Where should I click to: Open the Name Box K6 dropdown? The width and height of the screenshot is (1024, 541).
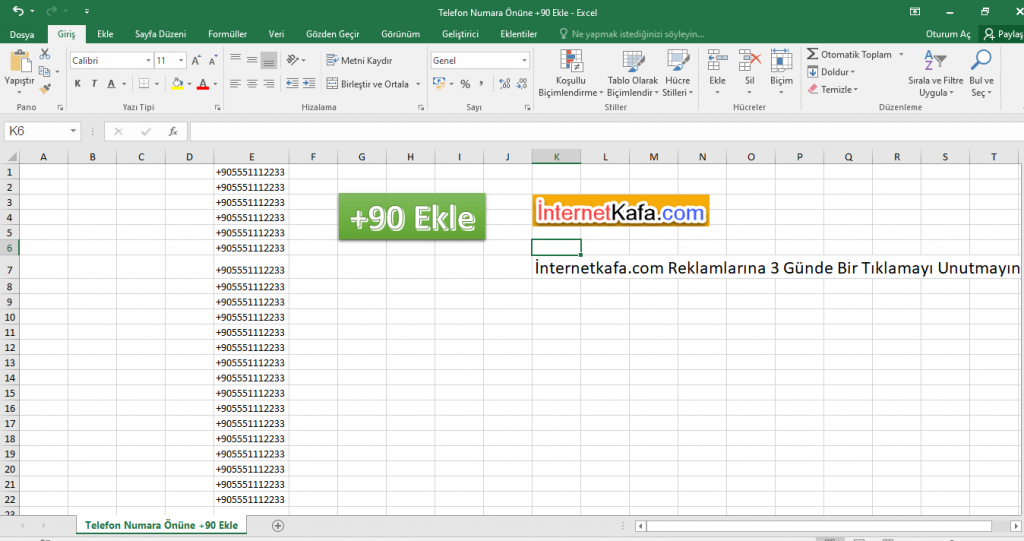pyautogui.click(x=73, y=131)
